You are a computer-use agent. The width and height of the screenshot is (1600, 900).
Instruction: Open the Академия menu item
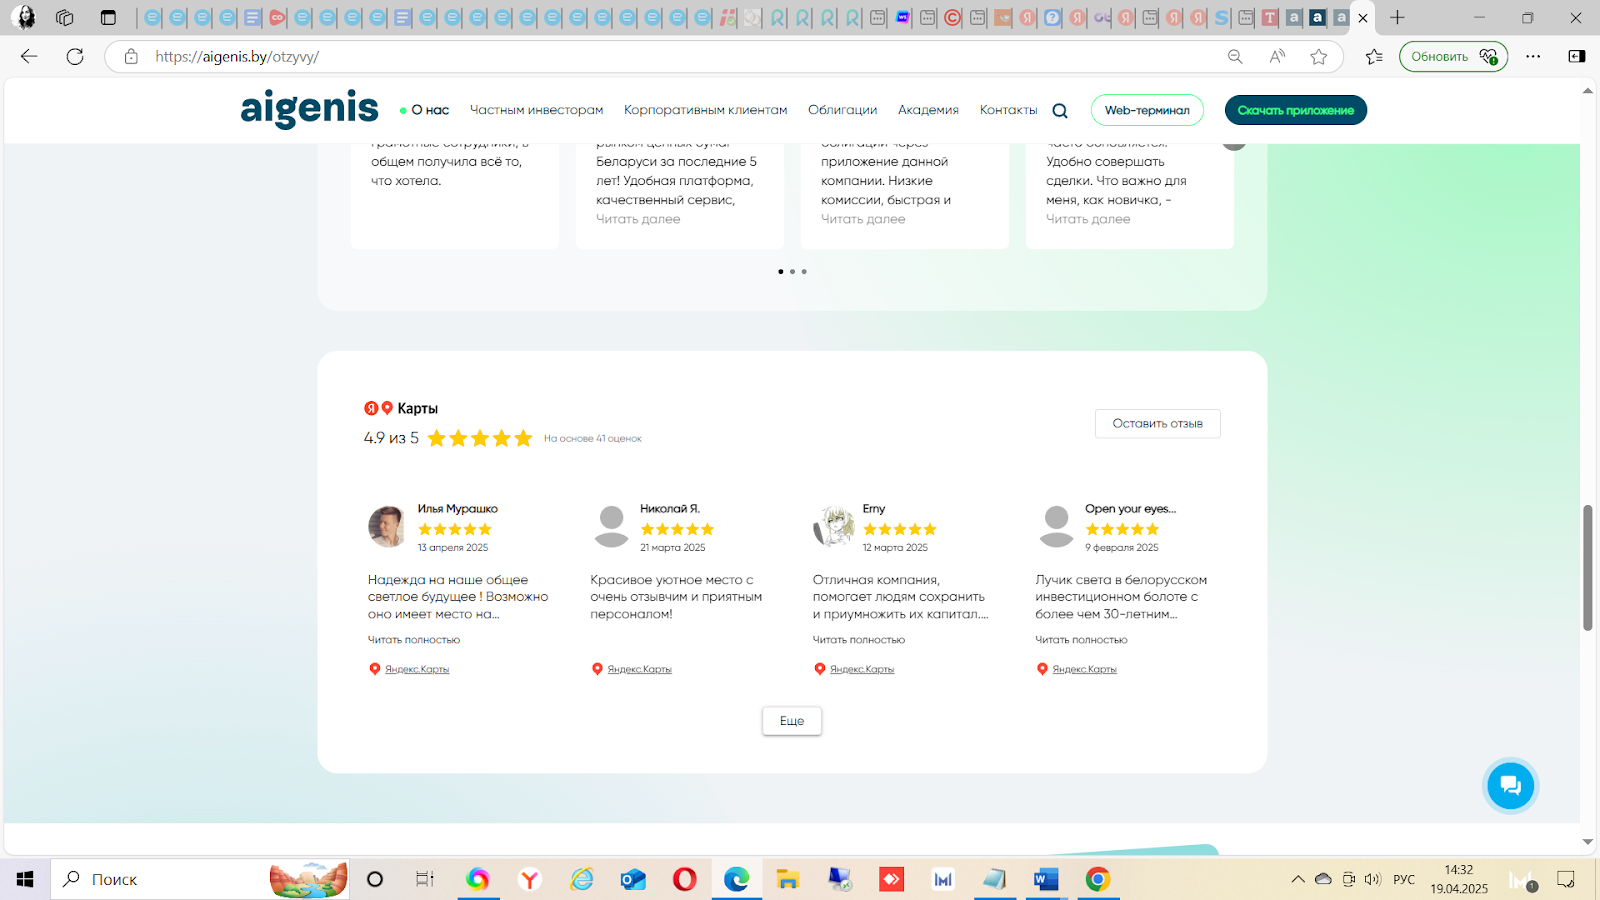tap(928, 110)
